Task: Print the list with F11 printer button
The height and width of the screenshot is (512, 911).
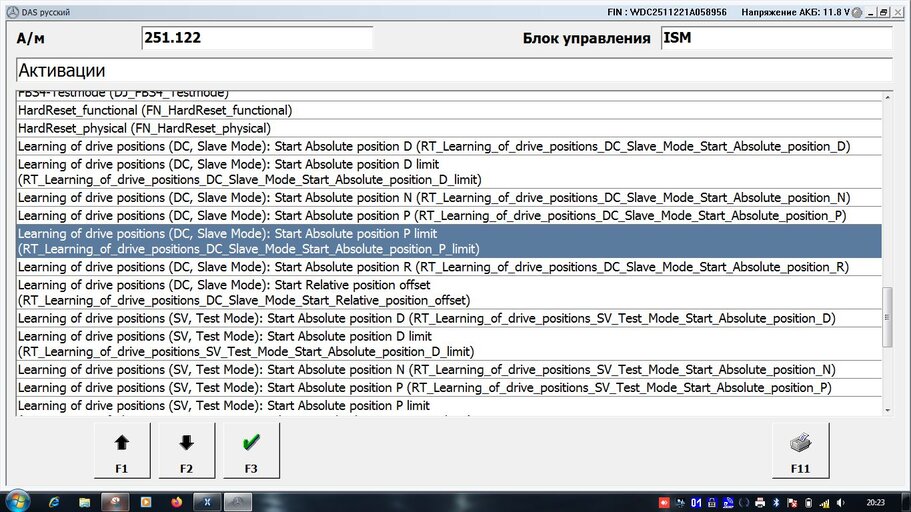Action: click(800, 450)
